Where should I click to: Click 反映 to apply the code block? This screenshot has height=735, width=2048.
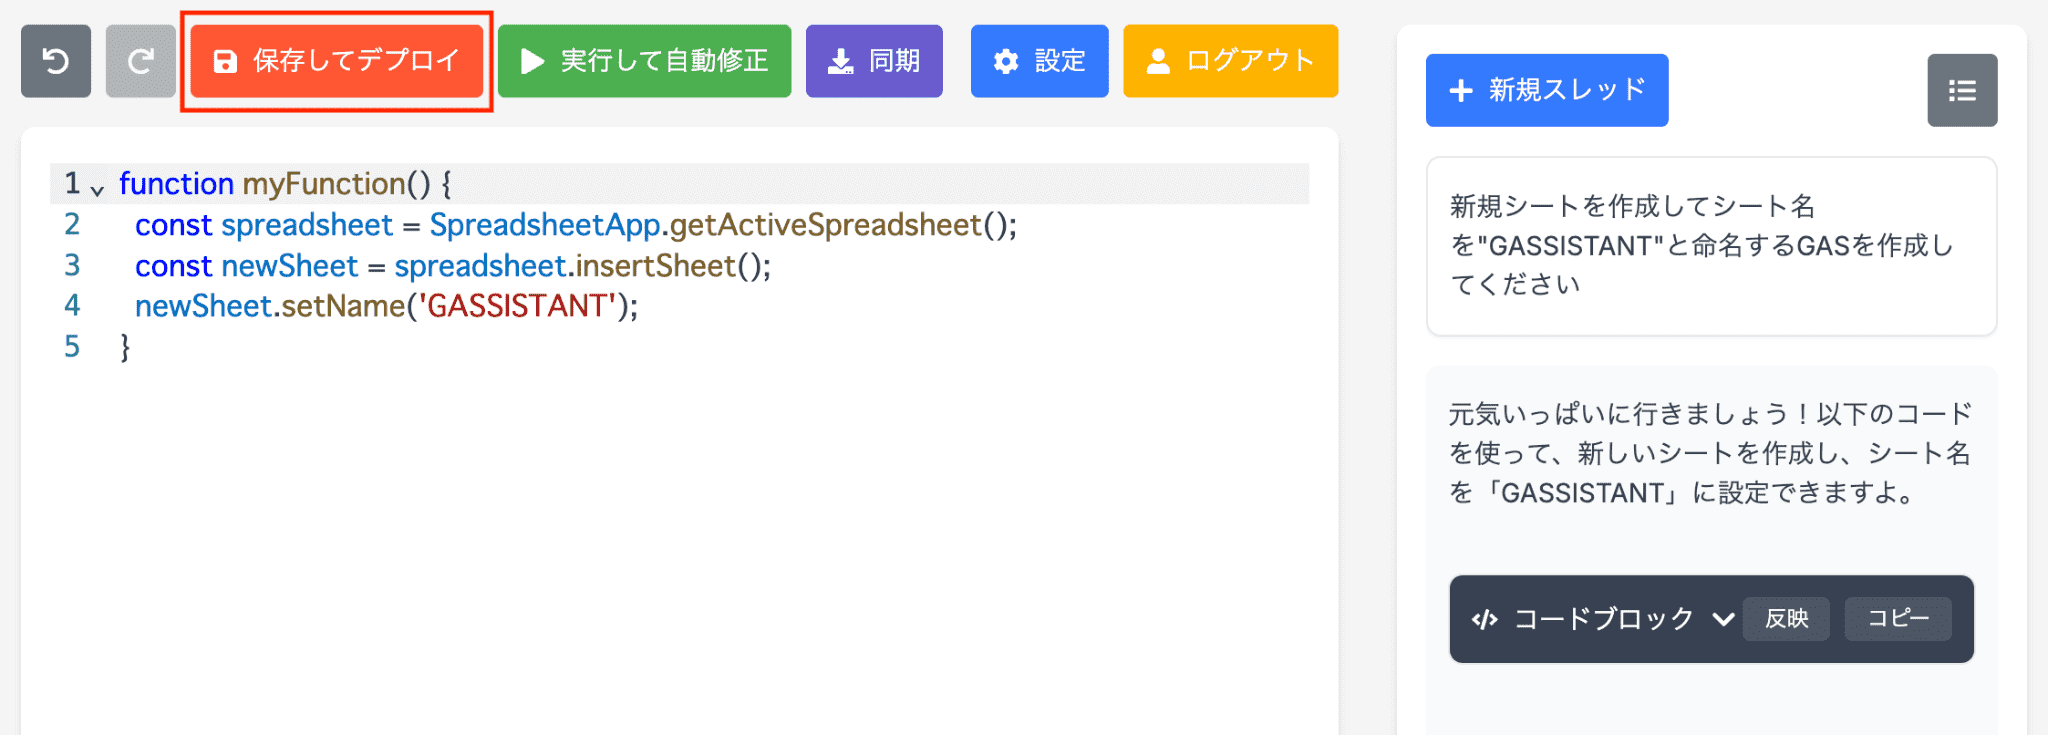click(1786, 619)
